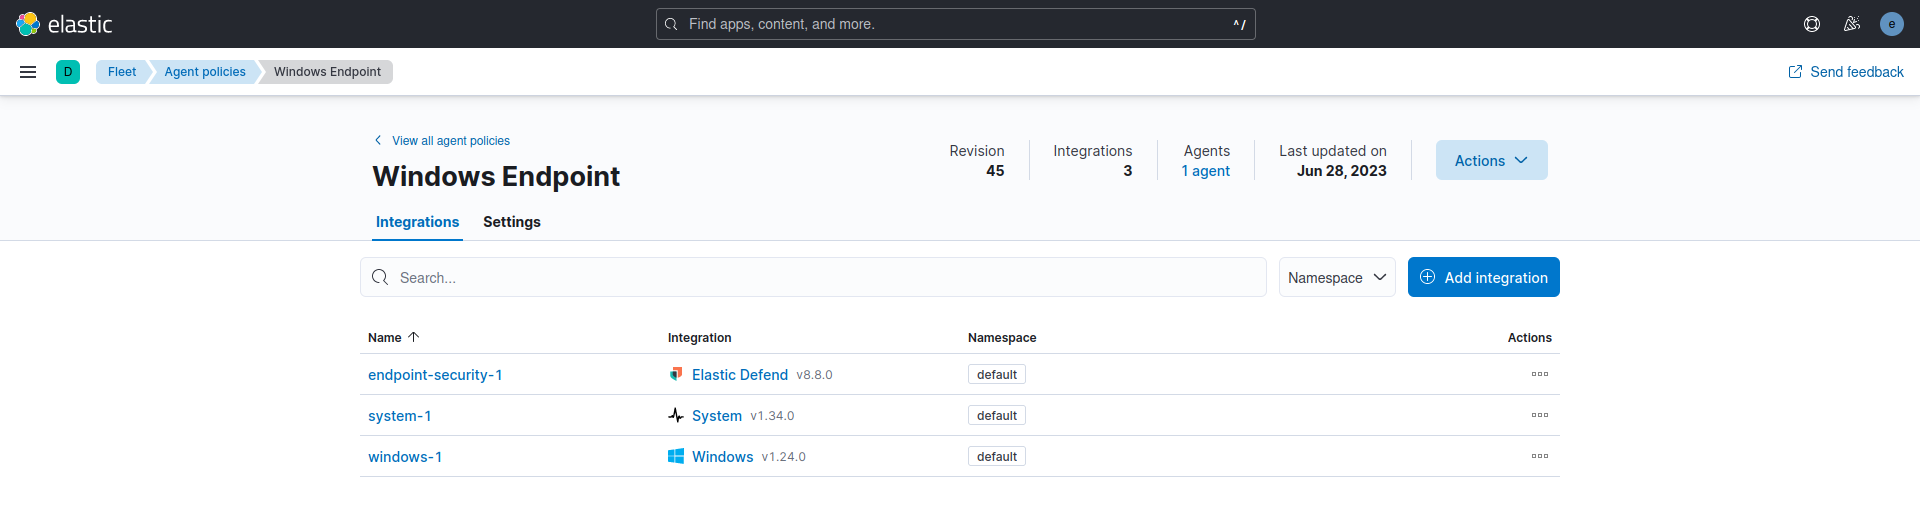The width and height of the screenshot is (1920, 521).
Task: Open actions menu for windows-1 row
Action: tap(1540, 456)
